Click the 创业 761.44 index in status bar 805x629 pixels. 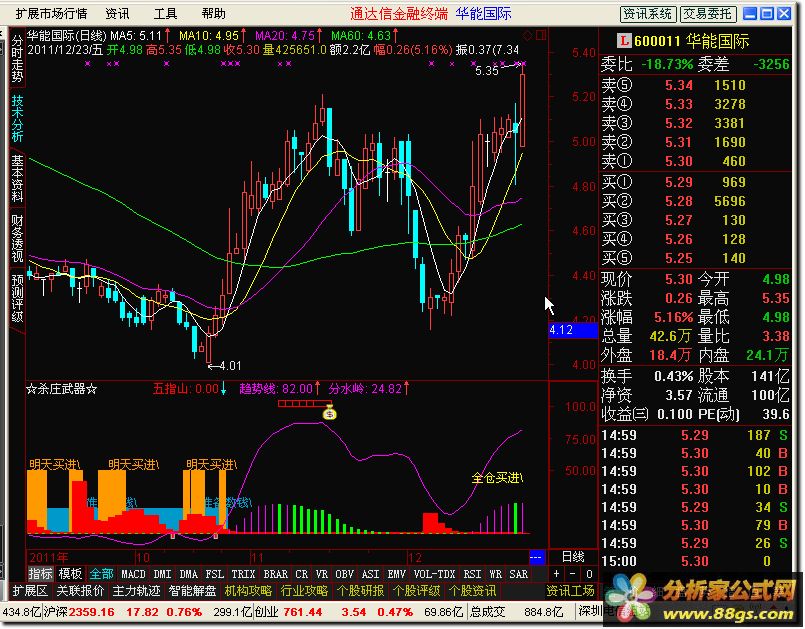pyautogui.click(x=289, y=612)
